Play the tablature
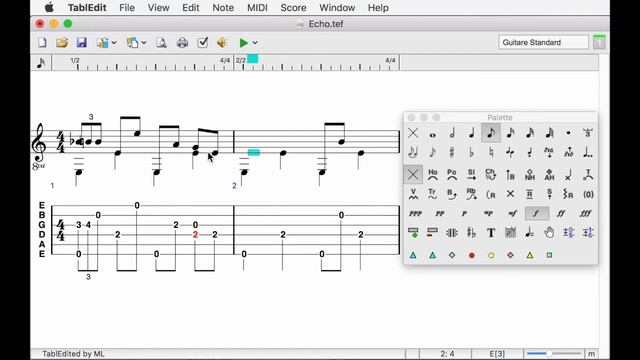This screenshot has width=640, height=360. click(244, 42)
